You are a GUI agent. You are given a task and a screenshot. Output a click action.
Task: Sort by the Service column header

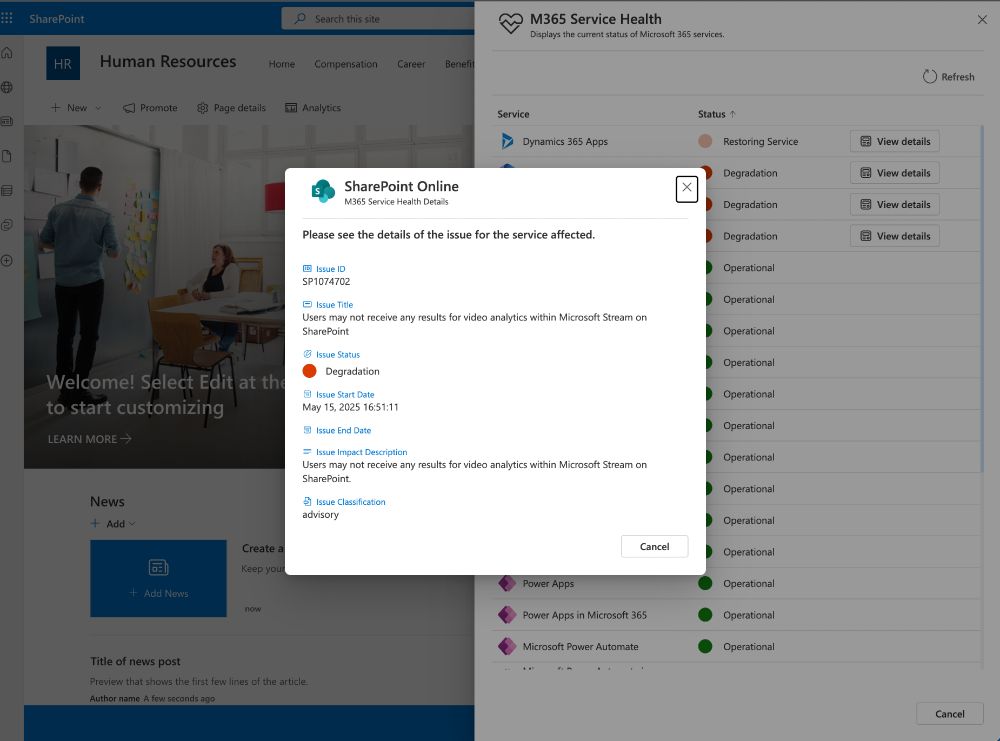(513, 114)
